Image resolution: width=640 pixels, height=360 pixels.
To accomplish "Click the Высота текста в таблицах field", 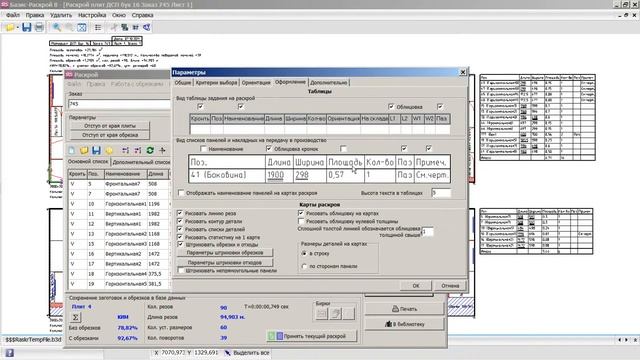I will (x=441, y=193).
